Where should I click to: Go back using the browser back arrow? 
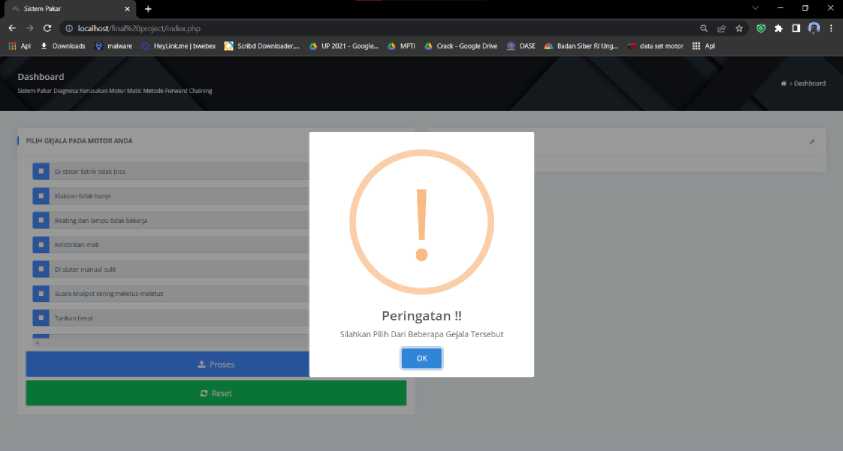click(12, 28)
